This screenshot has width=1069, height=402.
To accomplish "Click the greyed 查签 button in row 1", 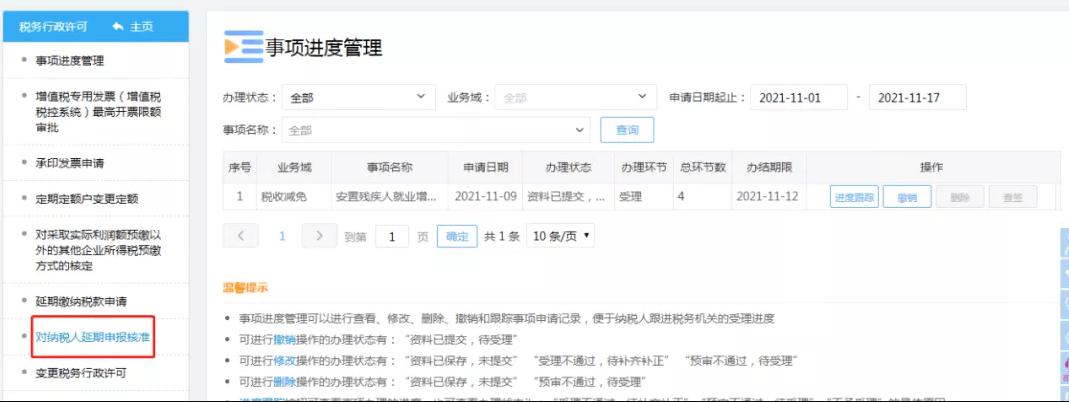I will (1013, 197).
